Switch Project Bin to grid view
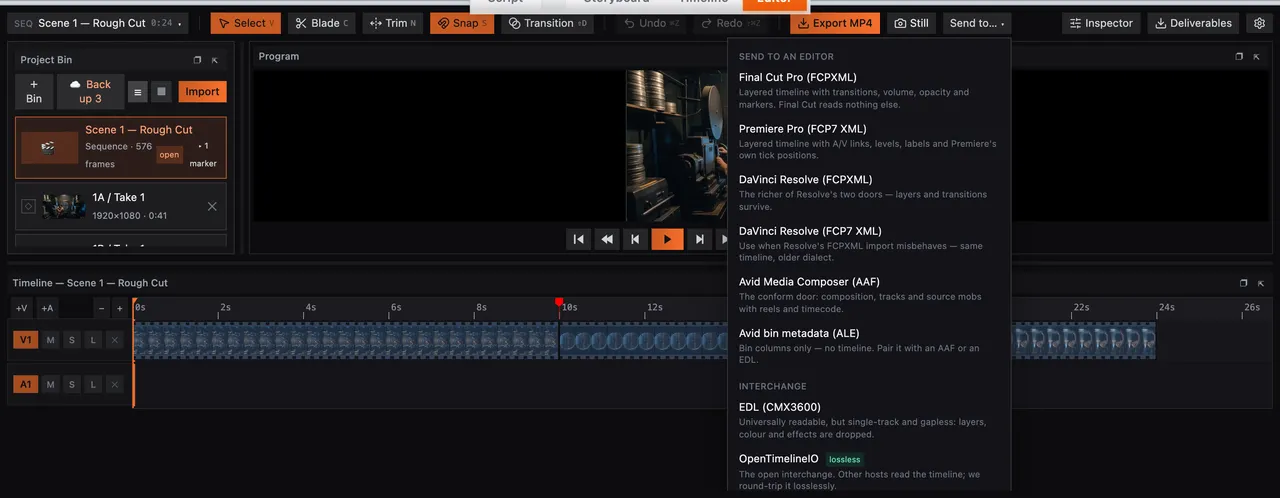This screenshot has height=498, width=1280. [x=161, y=92]
